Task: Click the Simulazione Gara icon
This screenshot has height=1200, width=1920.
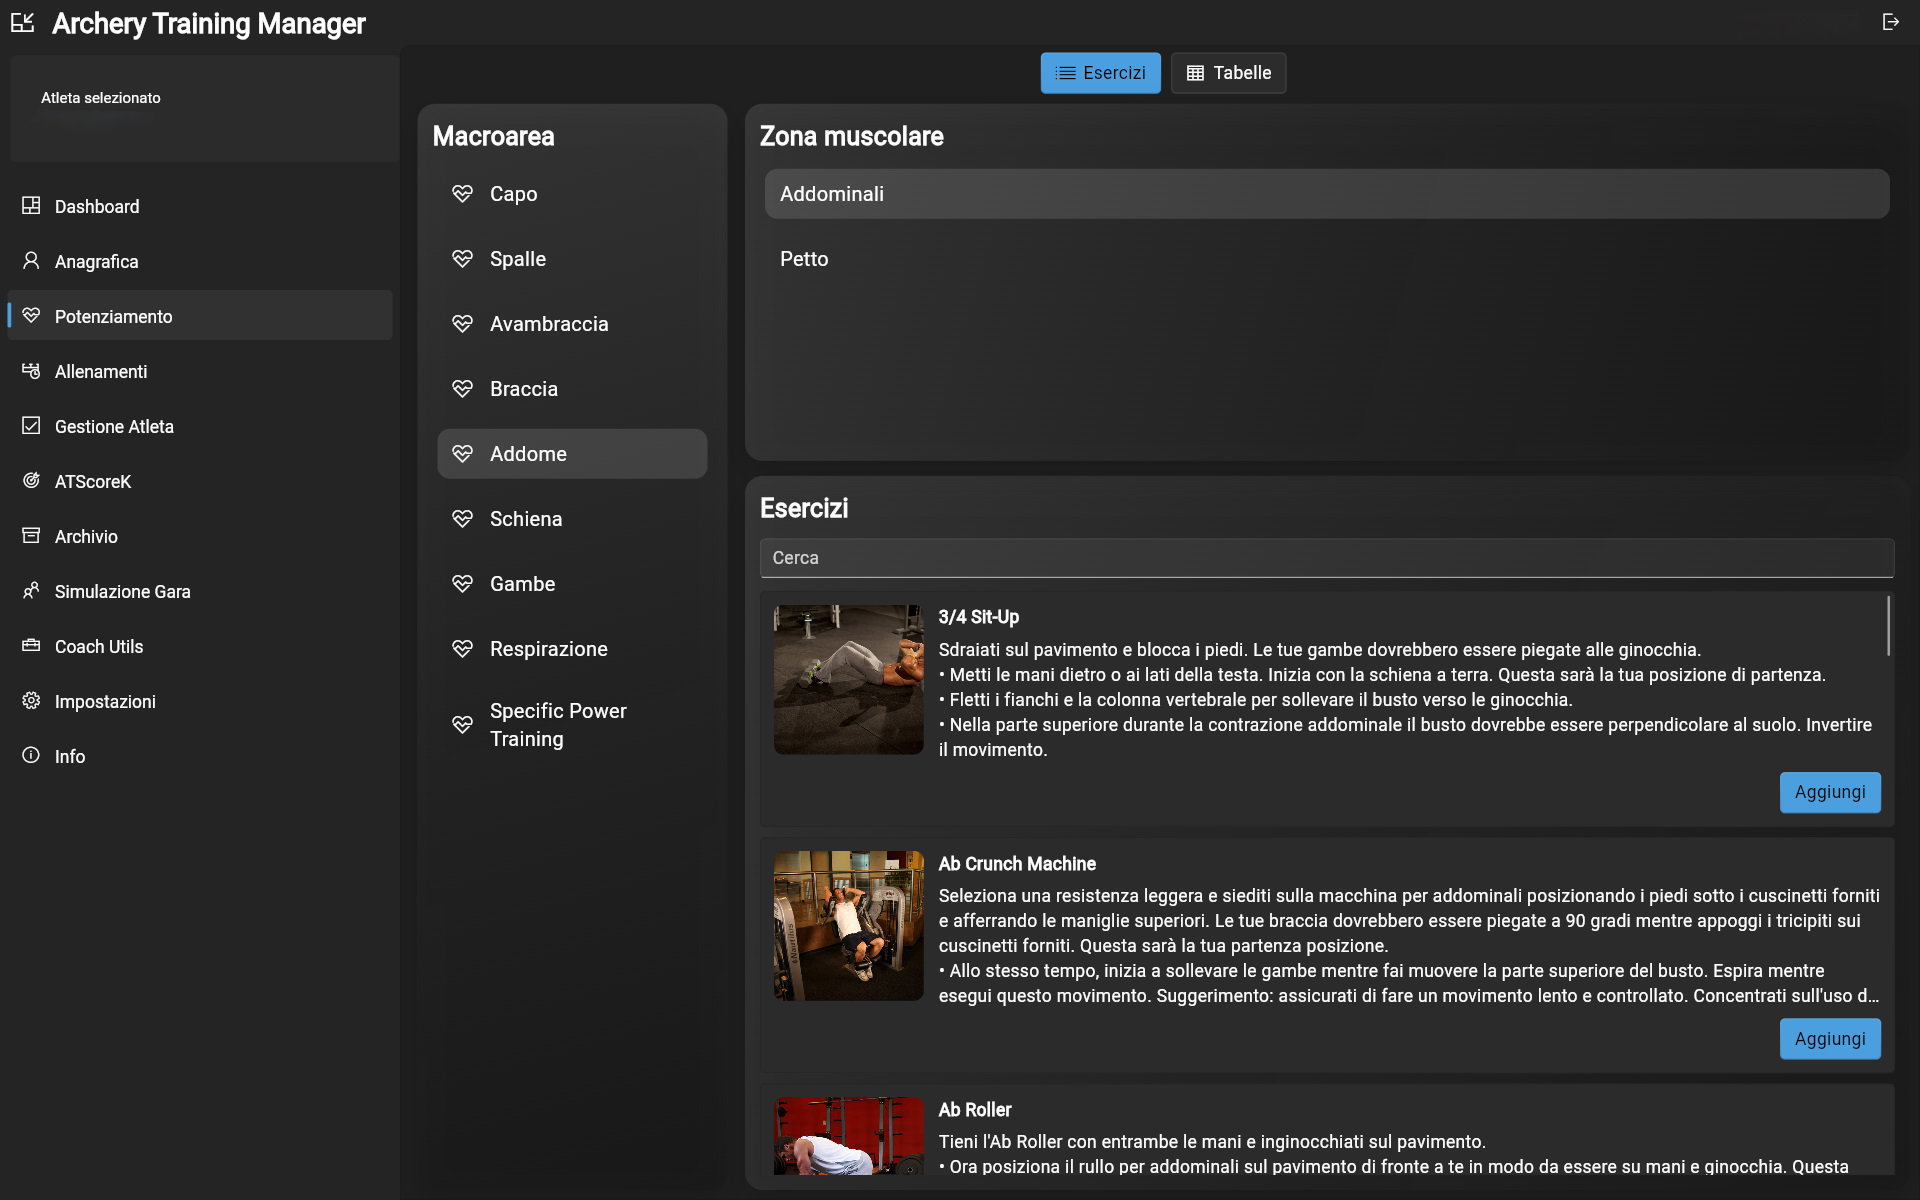Action: pyautogui.click(x=31, y=590)
